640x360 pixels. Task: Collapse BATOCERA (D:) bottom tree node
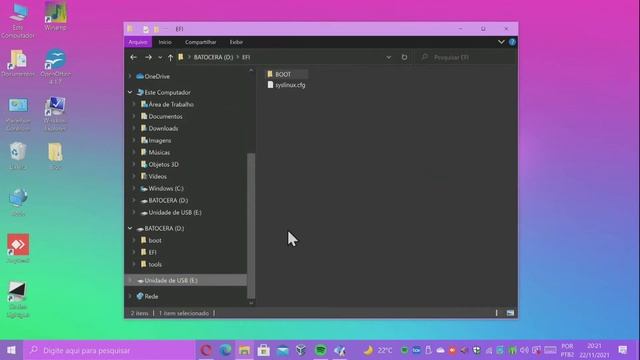coord(130,228)
